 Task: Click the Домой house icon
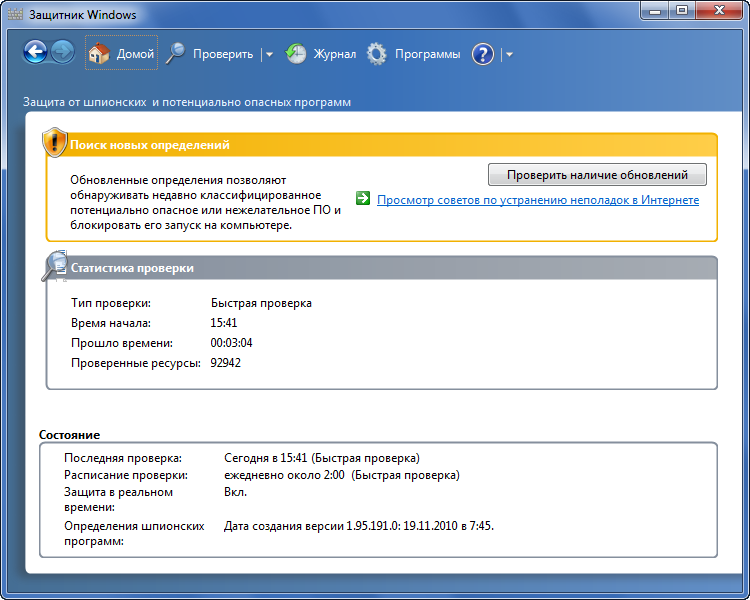pos(99,53)
